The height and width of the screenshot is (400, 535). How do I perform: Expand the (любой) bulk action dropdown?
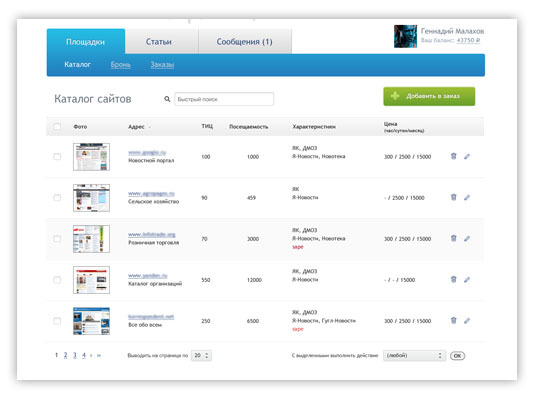(414, 356)
